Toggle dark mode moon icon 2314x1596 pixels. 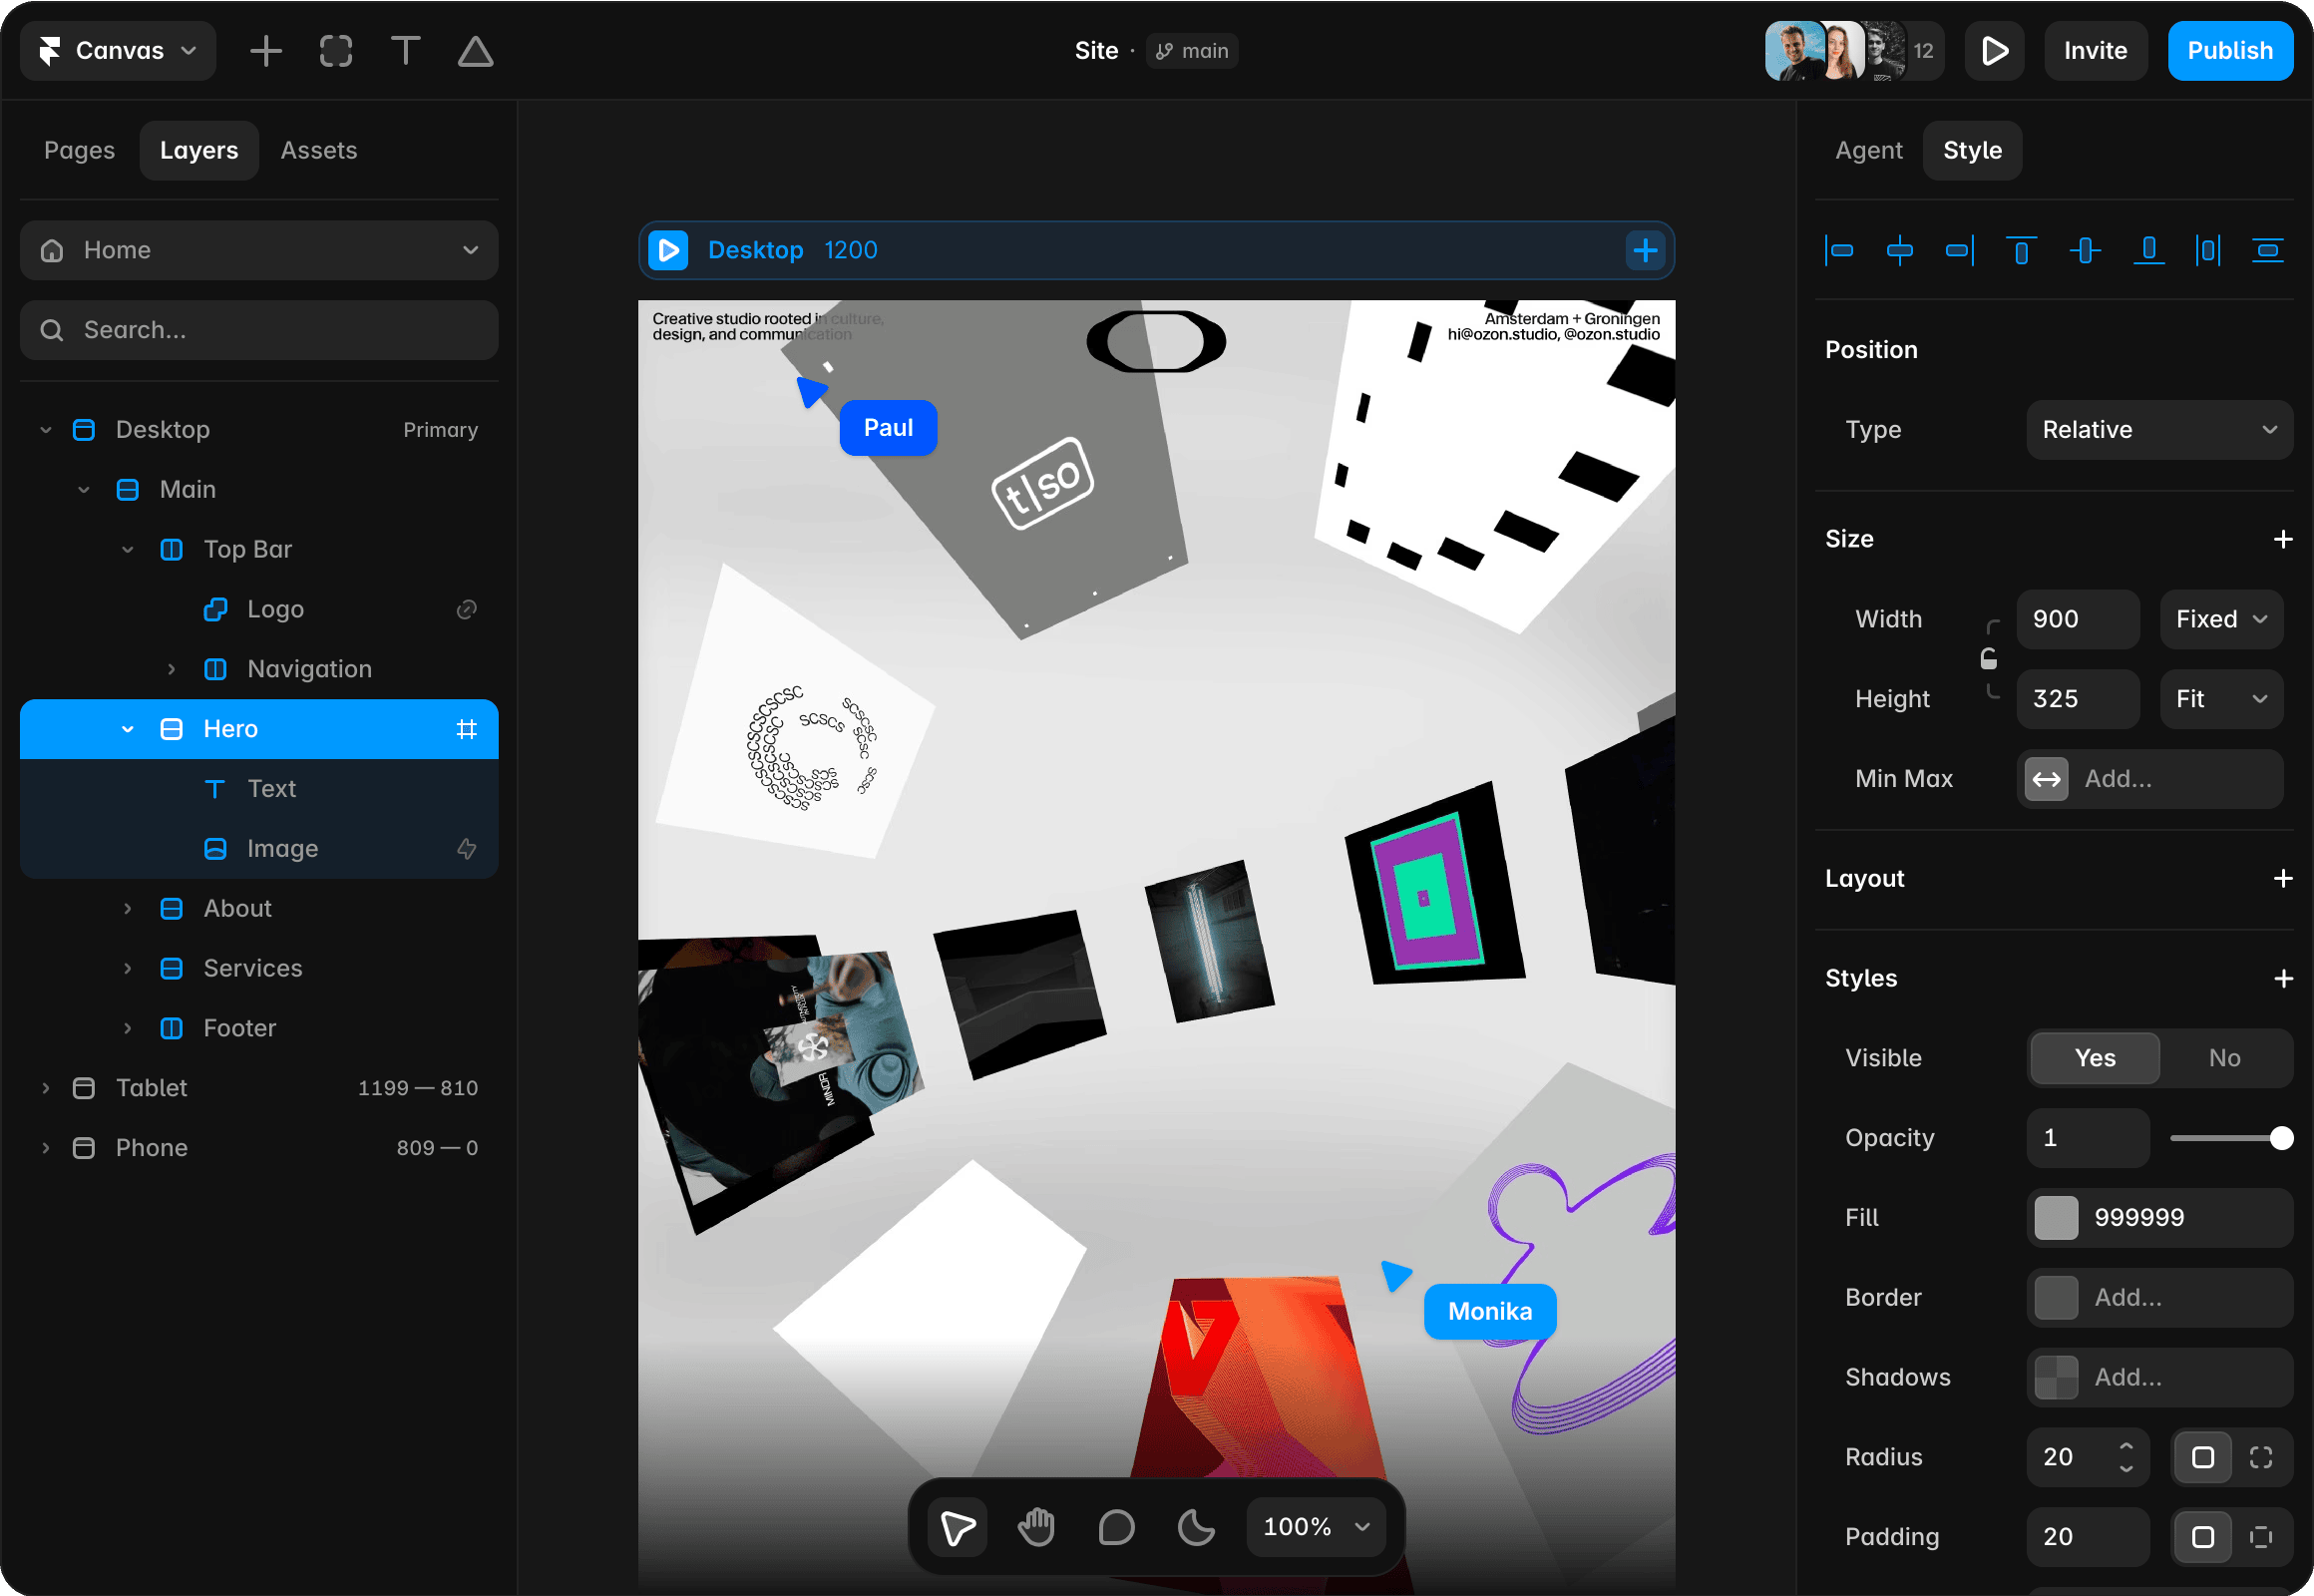[x=1196, y=1527]
